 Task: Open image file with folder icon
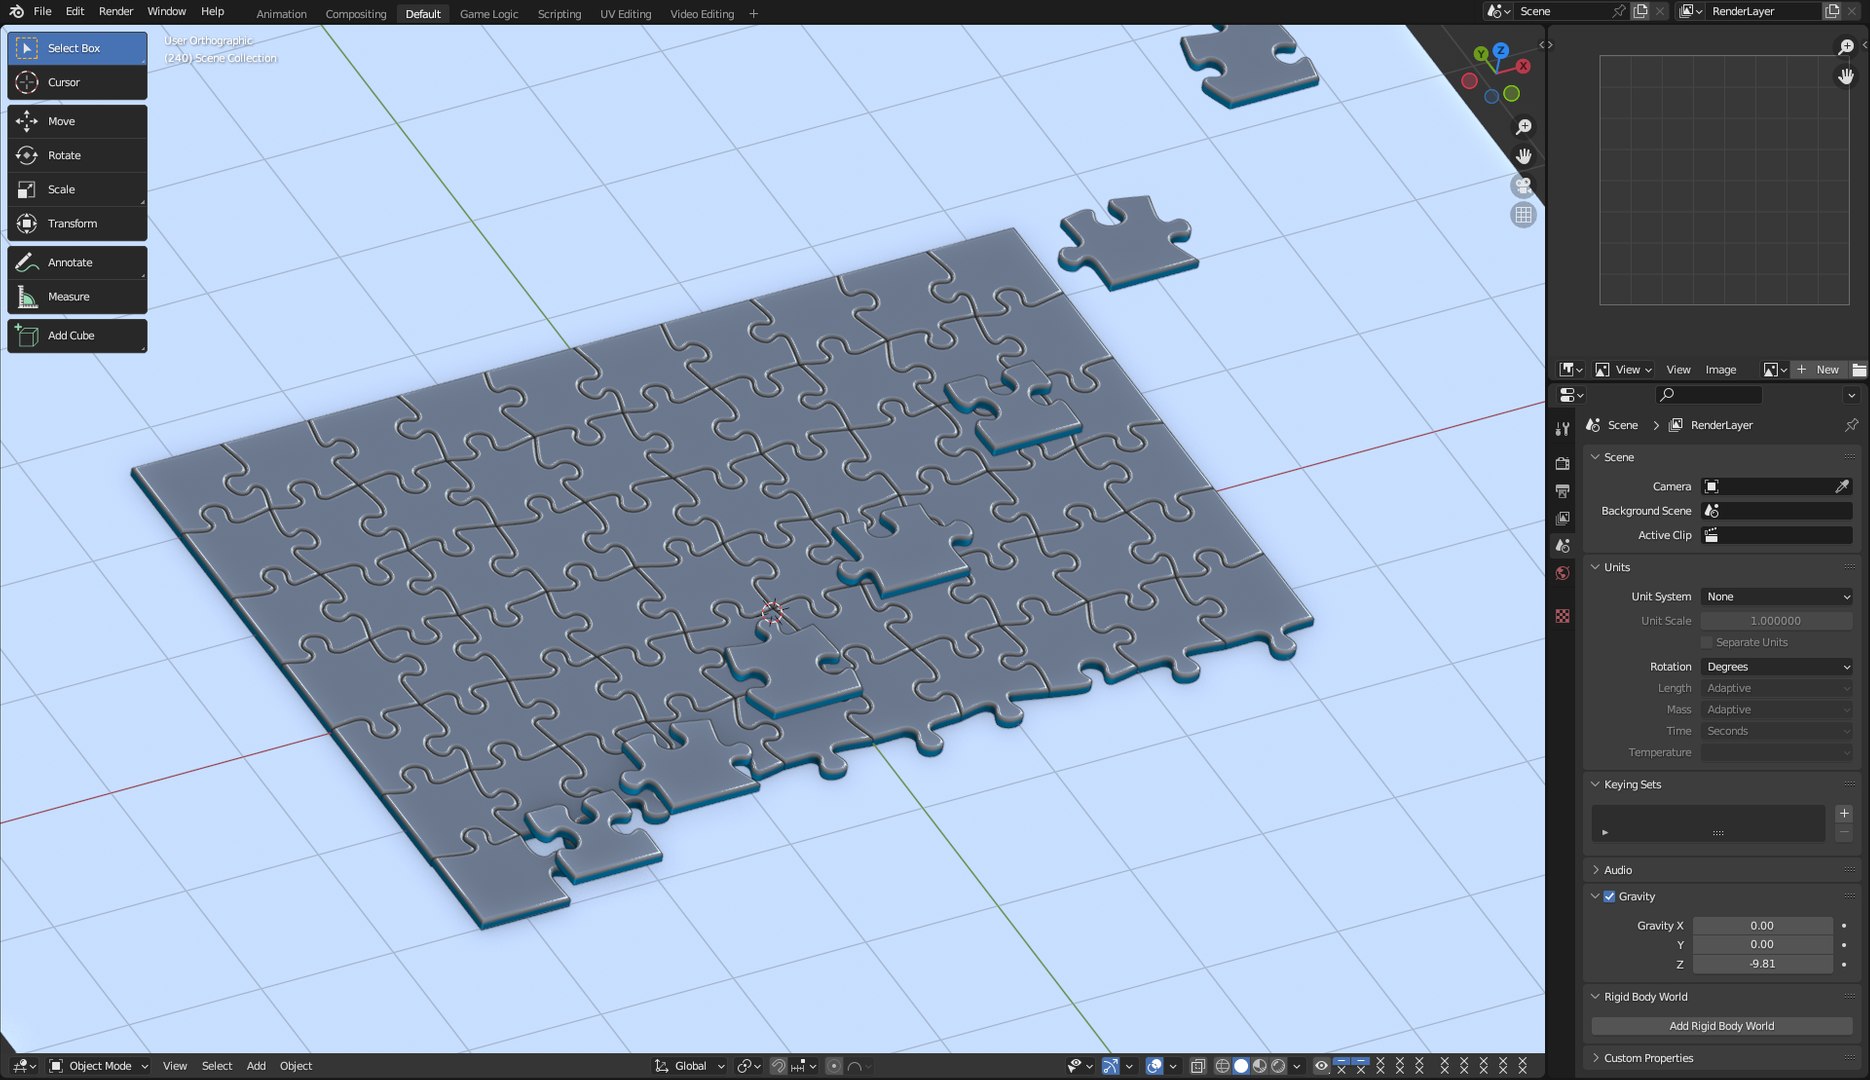pyautogui.click(x=1859, y=370)
